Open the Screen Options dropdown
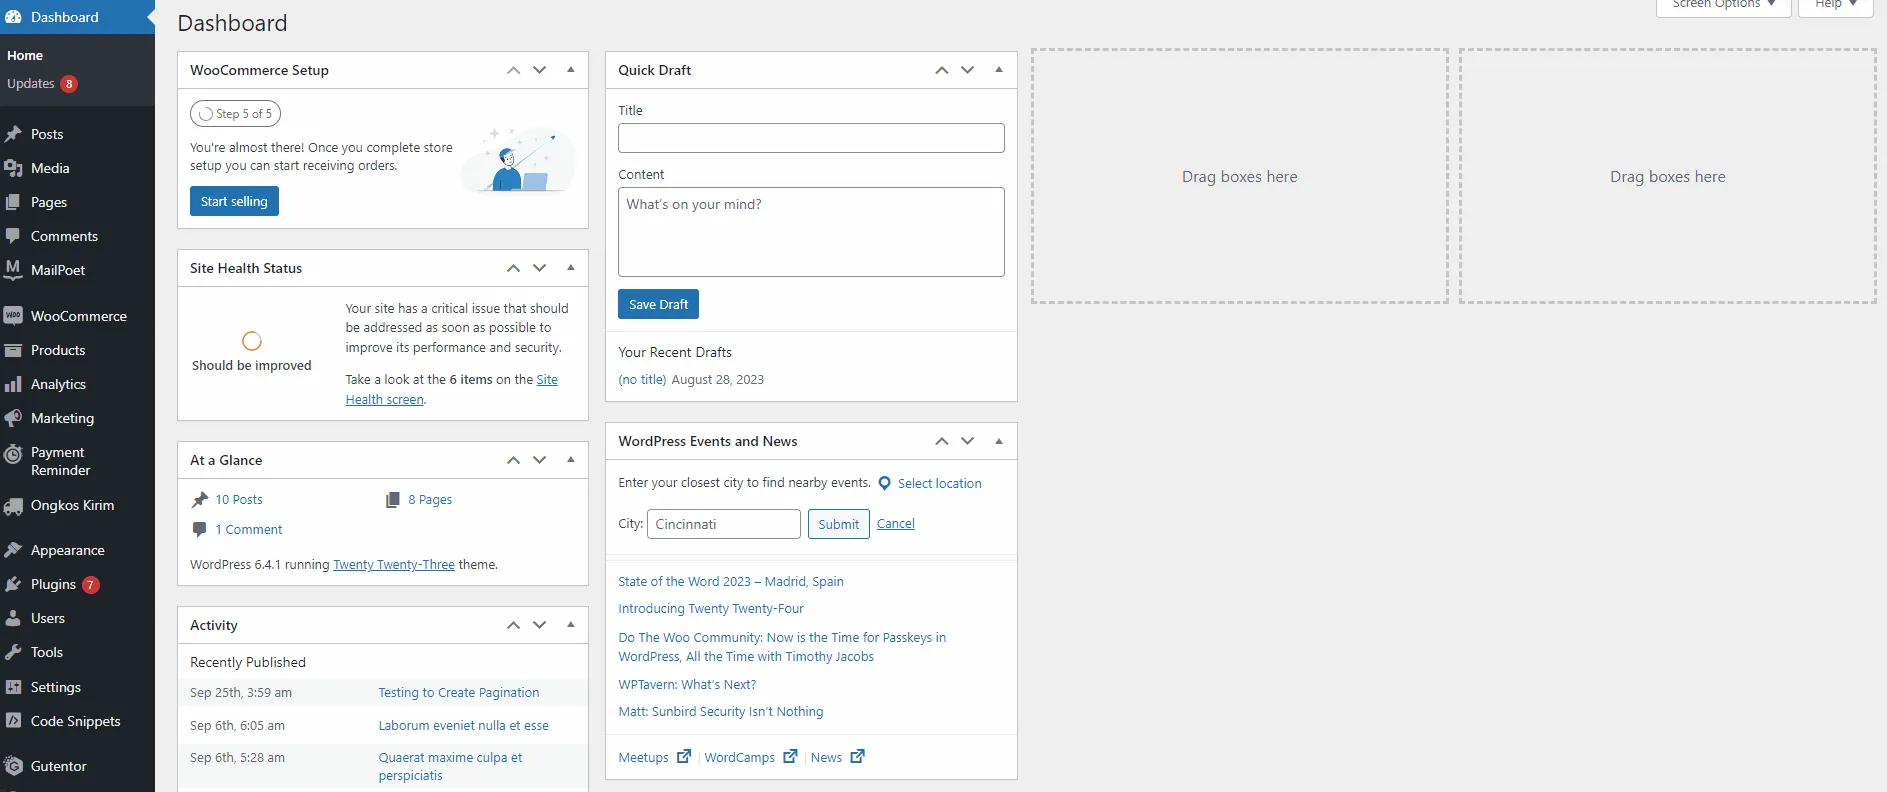1887x792 pixels. click(1724, 6)
